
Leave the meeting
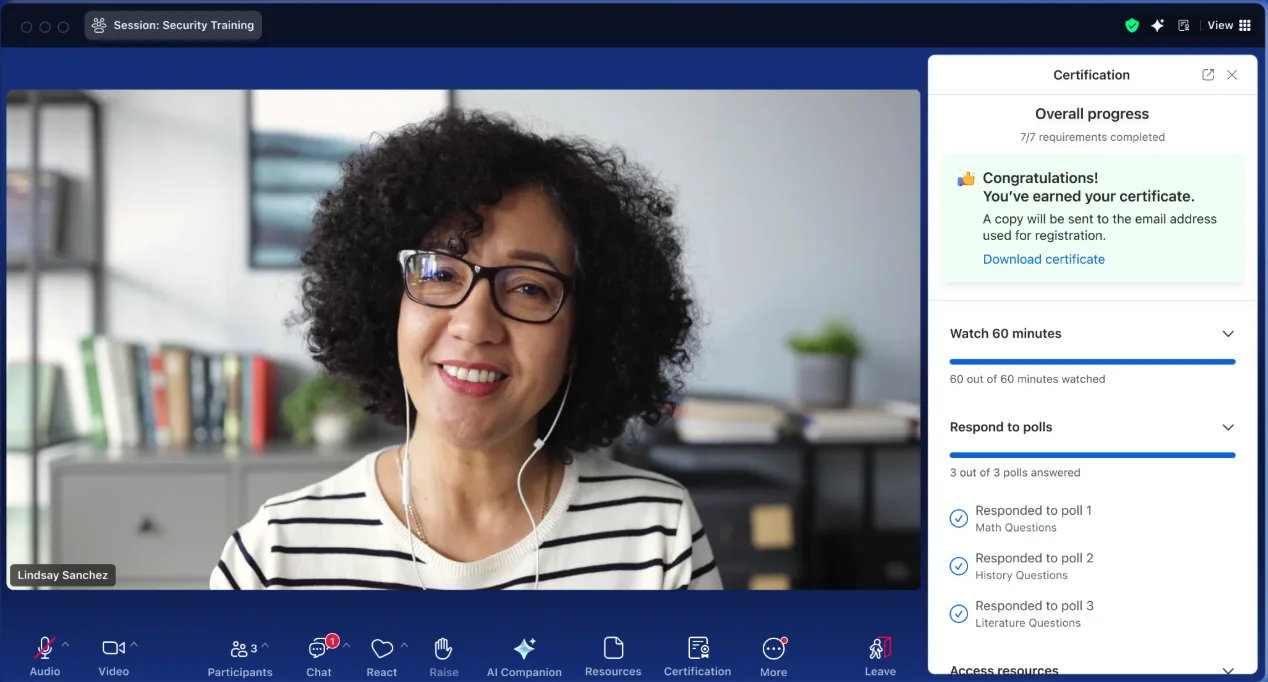pyautogui.click(x=880, y=655)
